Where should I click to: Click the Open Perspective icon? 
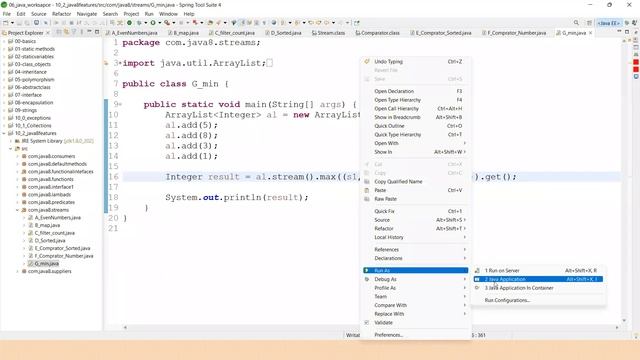(589, 23)
